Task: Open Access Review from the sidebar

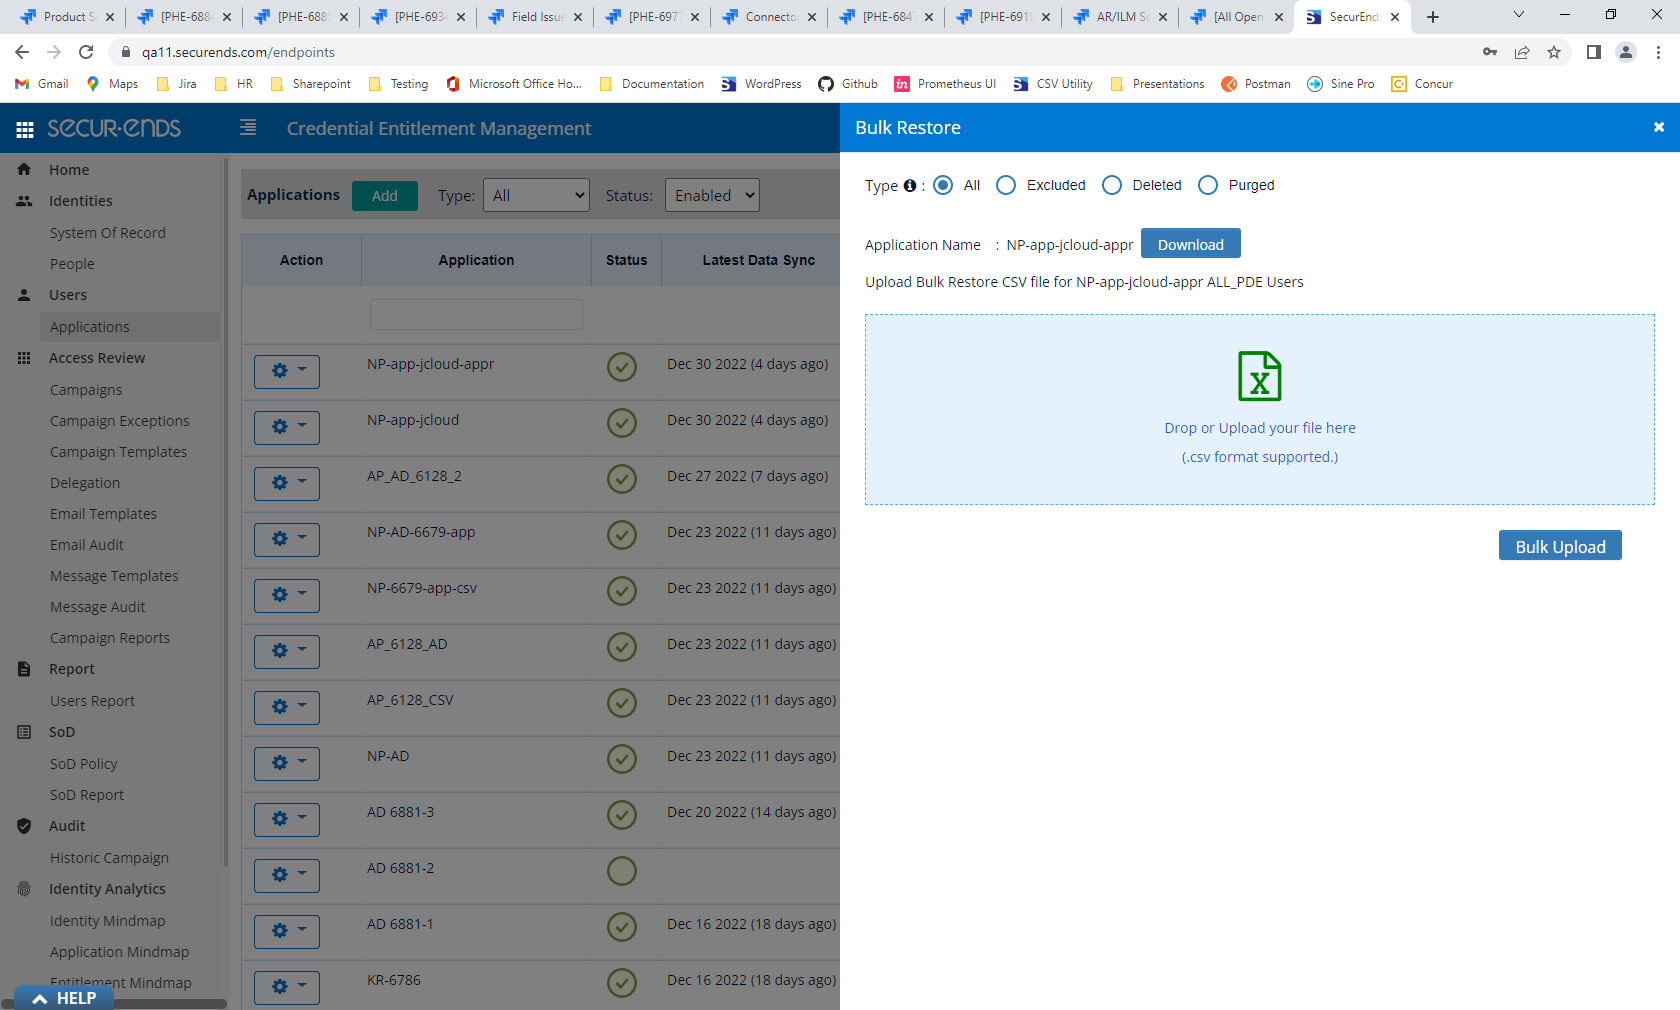Action: click(x=23, y=357)
